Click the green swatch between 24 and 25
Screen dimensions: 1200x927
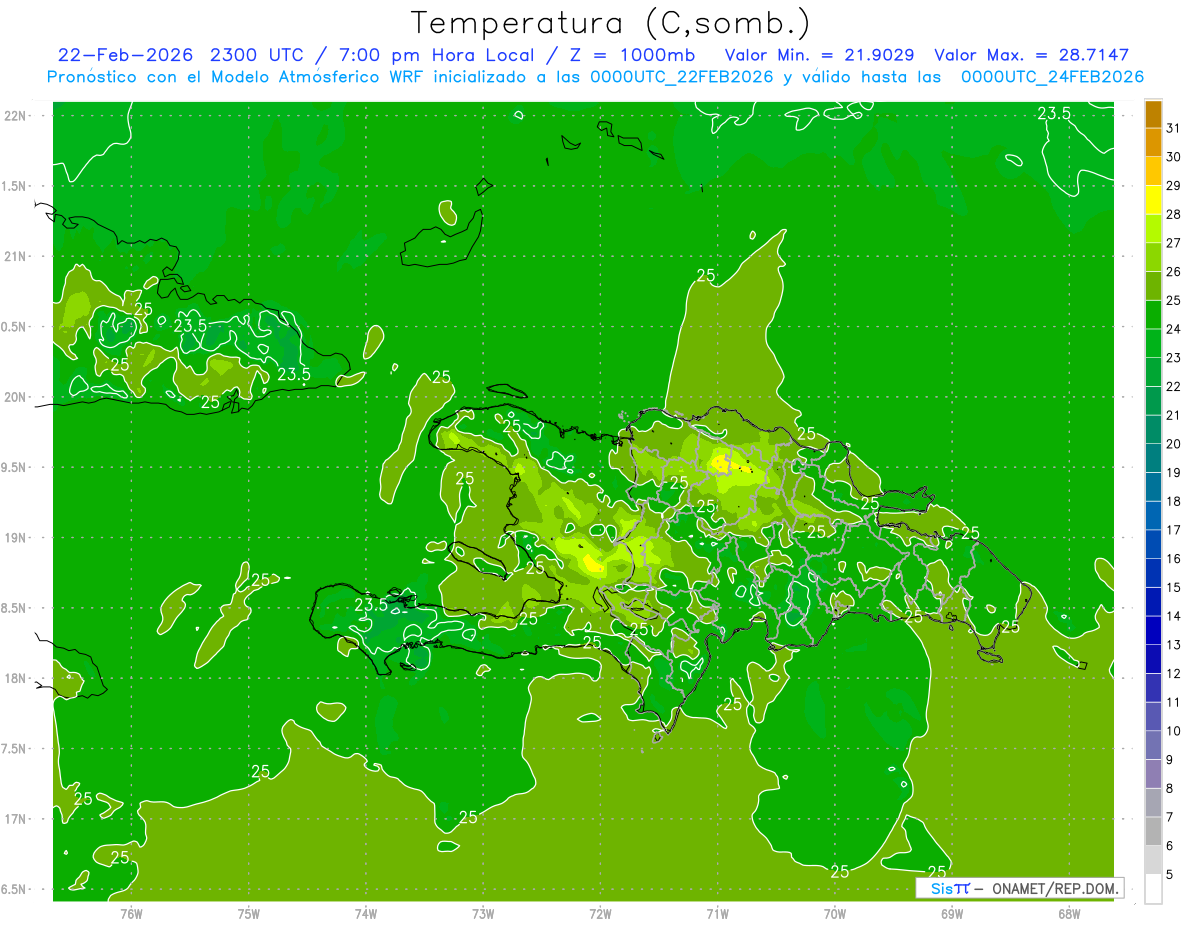click(x=1153, y=315)
